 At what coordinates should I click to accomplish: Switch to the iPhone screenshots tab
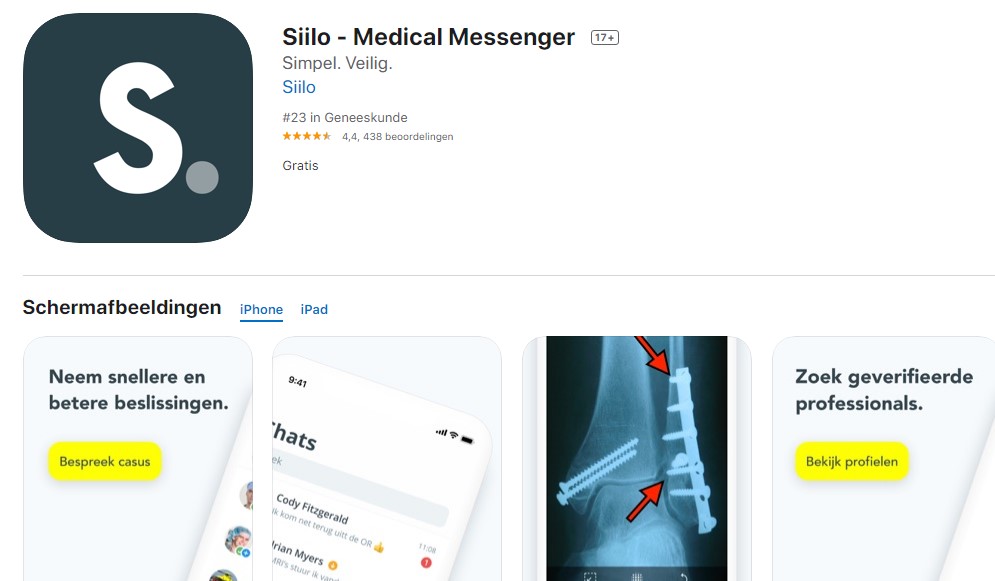tap(261, 310)
